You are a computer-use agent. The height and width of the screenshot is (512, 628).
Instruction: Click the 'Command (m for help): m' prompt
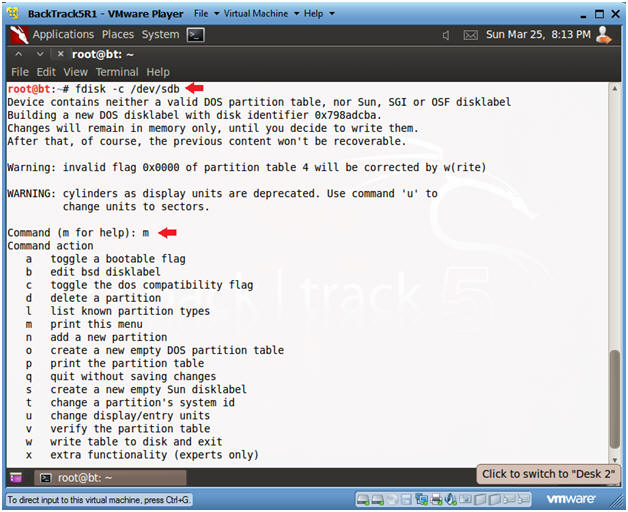click(78, 233)
